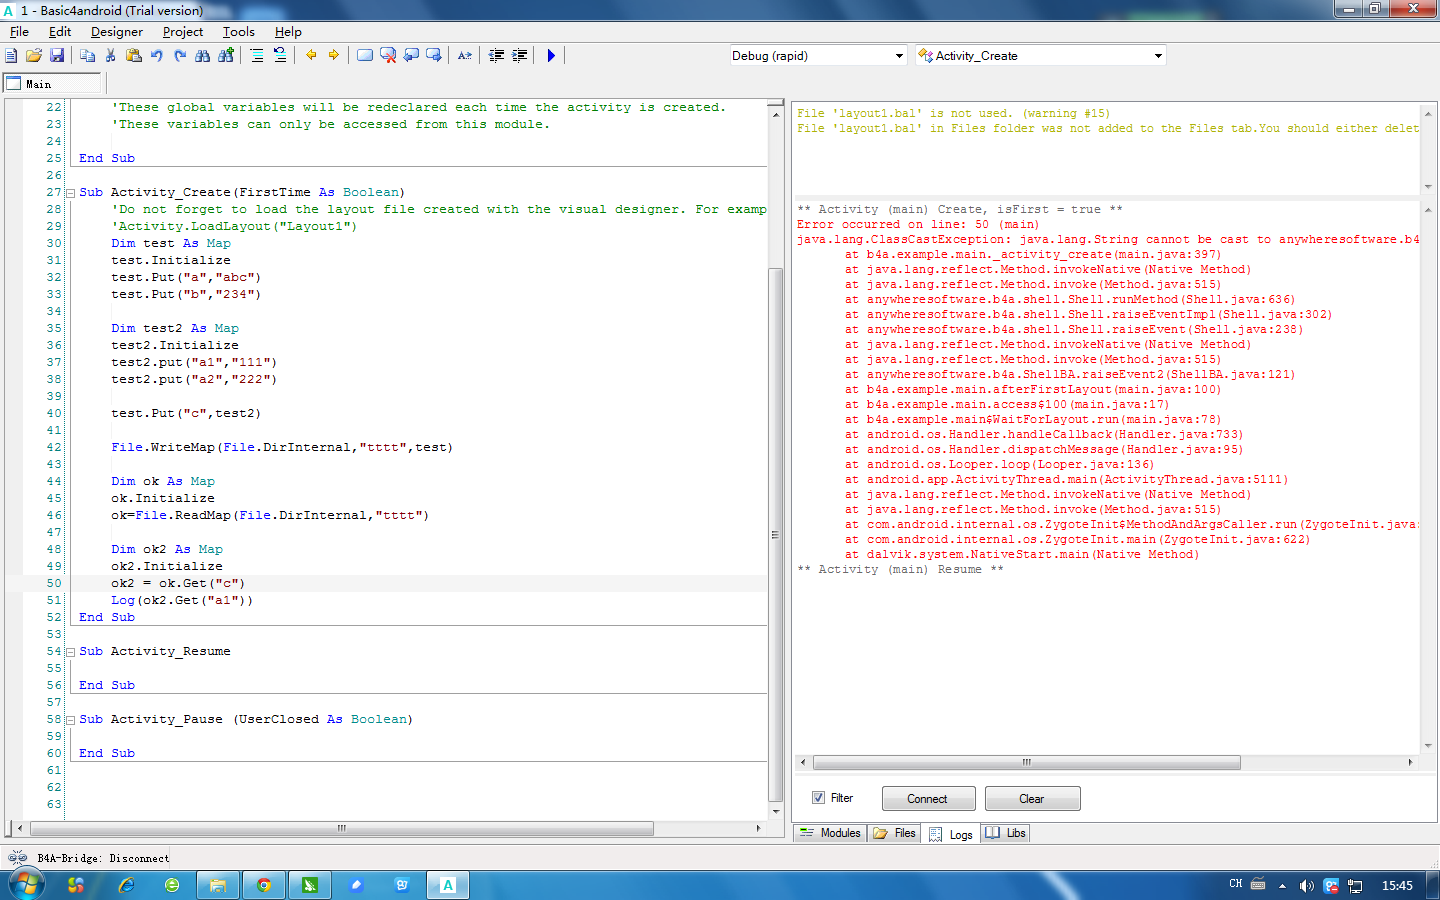The width and height of the screenshot is (1440, 900).
Task: Open Chrome from the Windows taskbar
Action: tap(264, 885)
